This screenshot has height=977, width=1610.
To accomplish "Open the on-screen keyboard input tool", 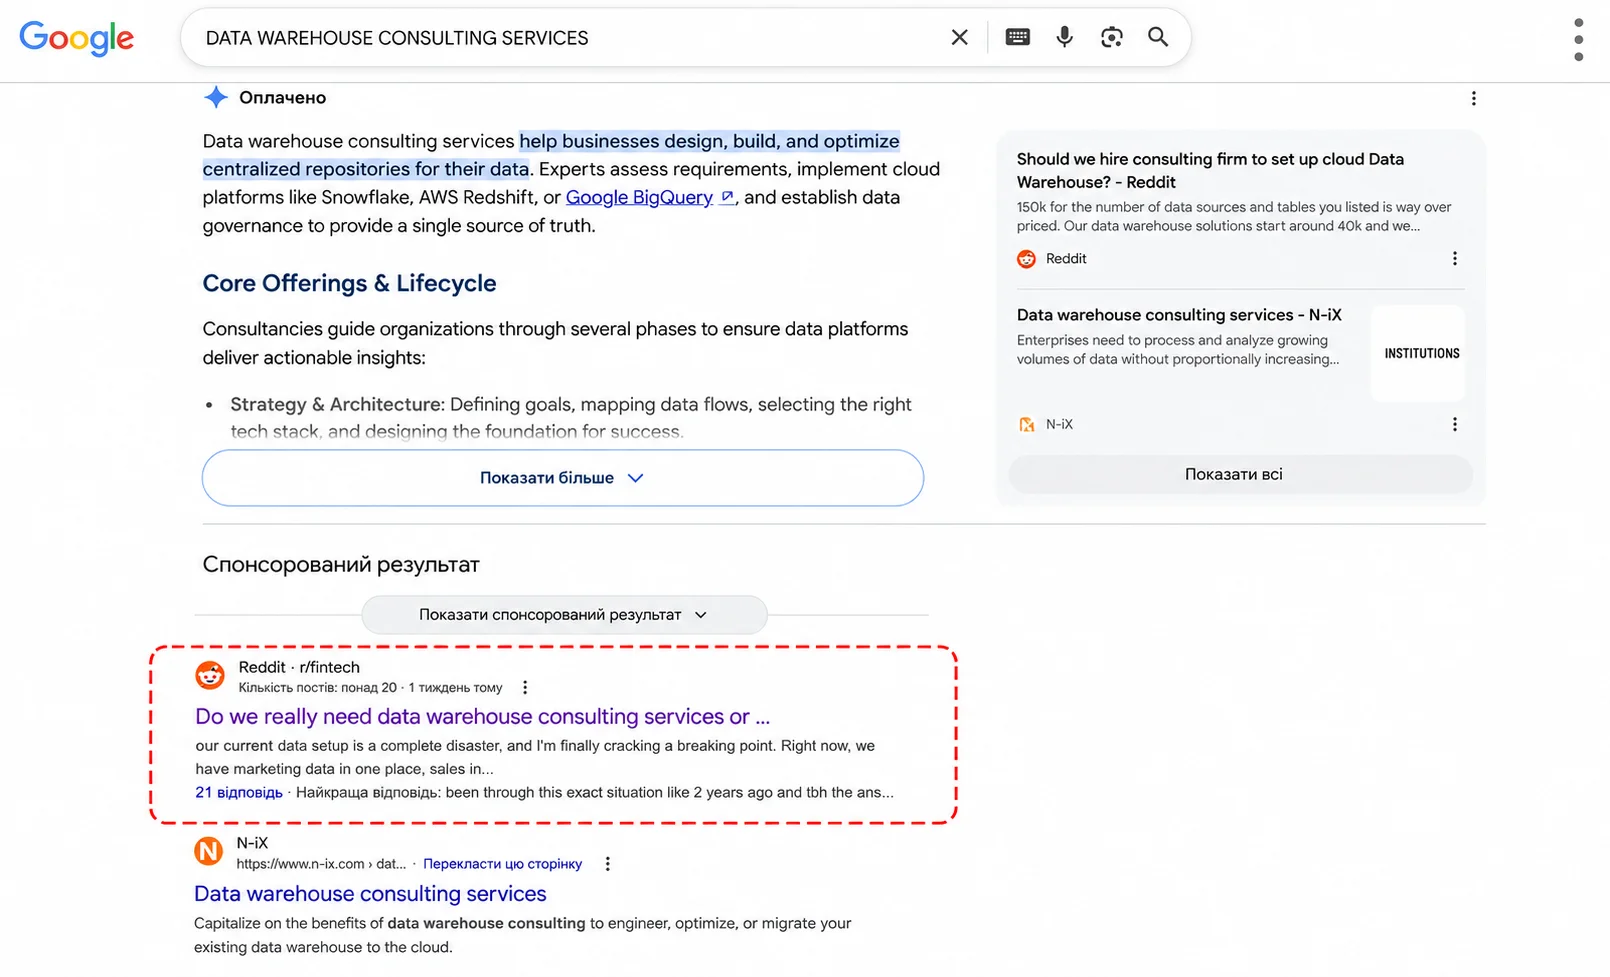I will 1017,37.
